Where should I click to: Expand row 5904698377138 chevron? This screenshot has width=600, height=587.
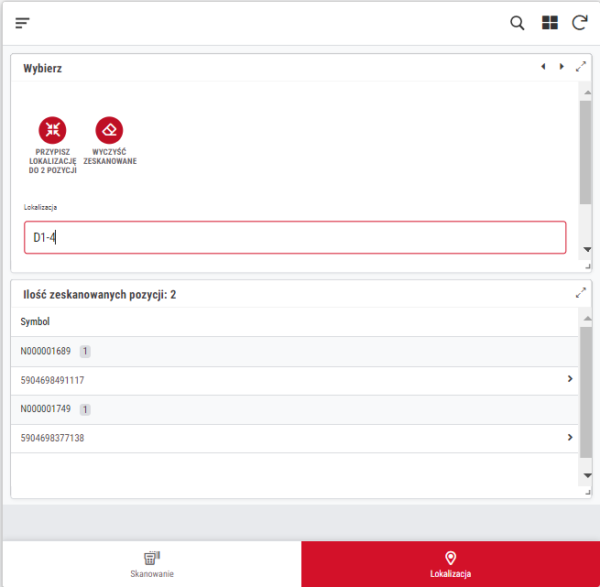click(x=570, y=437)
